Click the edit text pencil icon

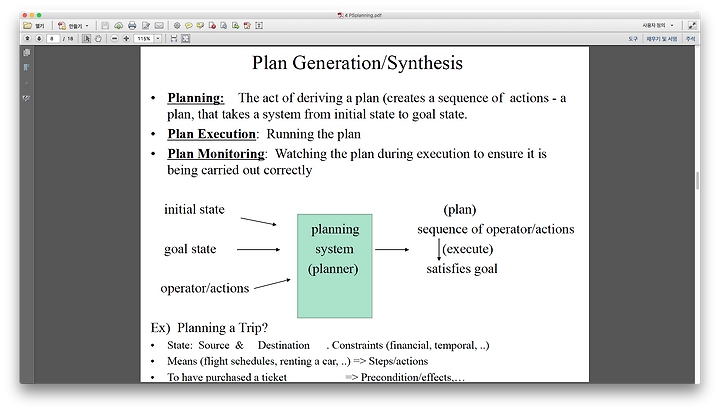tap(146, 26)
